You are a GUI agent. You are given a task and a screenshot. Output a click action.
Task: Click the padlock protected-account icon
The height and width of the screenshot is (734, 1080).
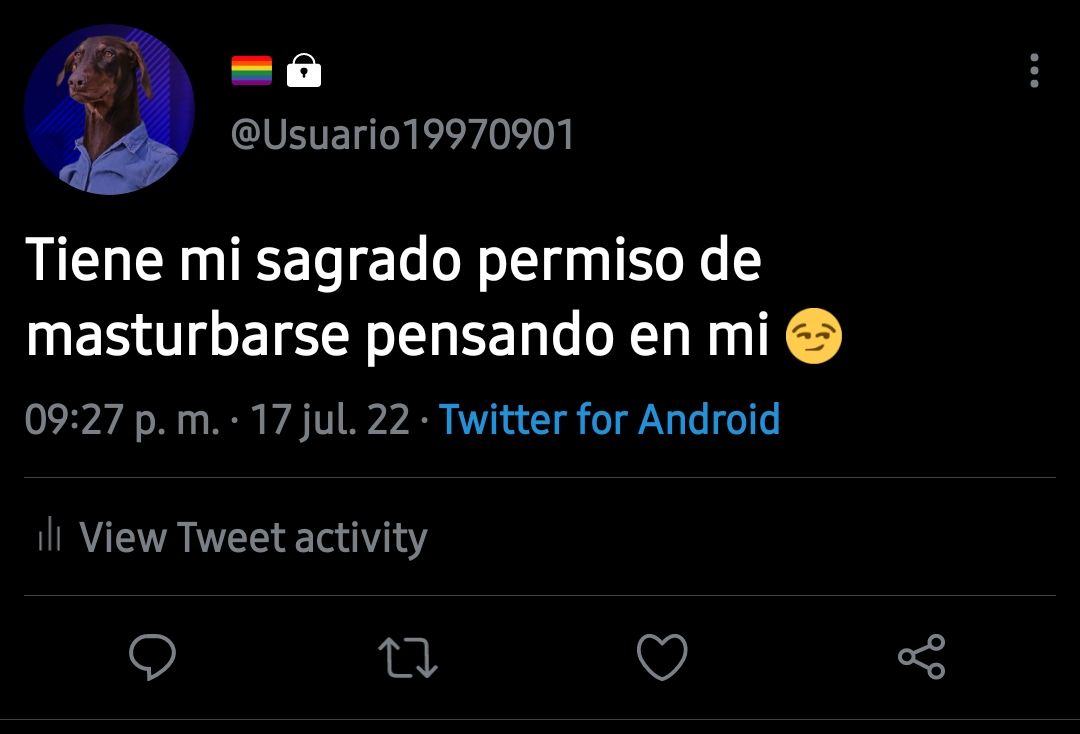pos(304,70)
